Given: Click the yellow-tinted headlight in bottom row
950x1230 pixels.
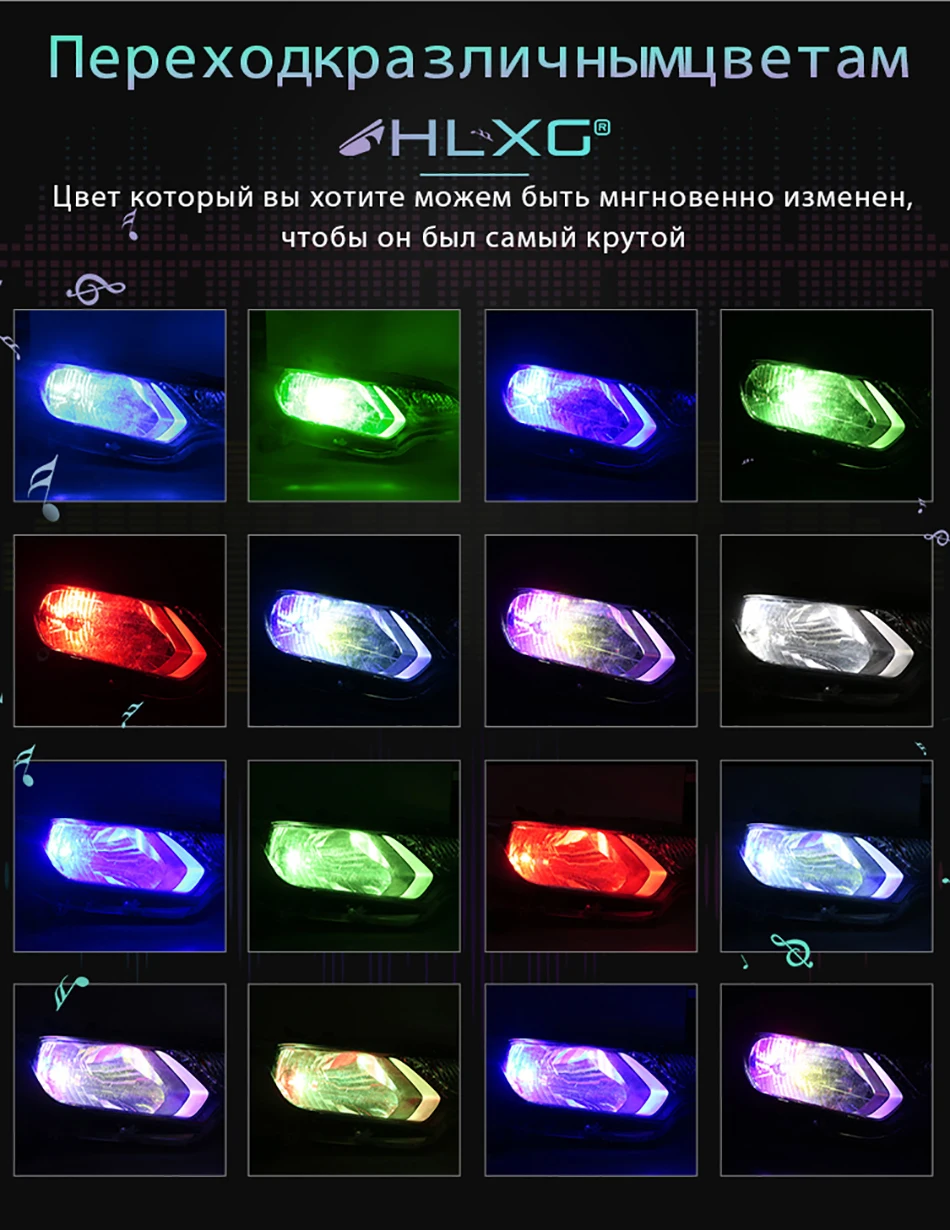Looking at the screenshot, I should pyautogui.click(x=354, y=1080).
